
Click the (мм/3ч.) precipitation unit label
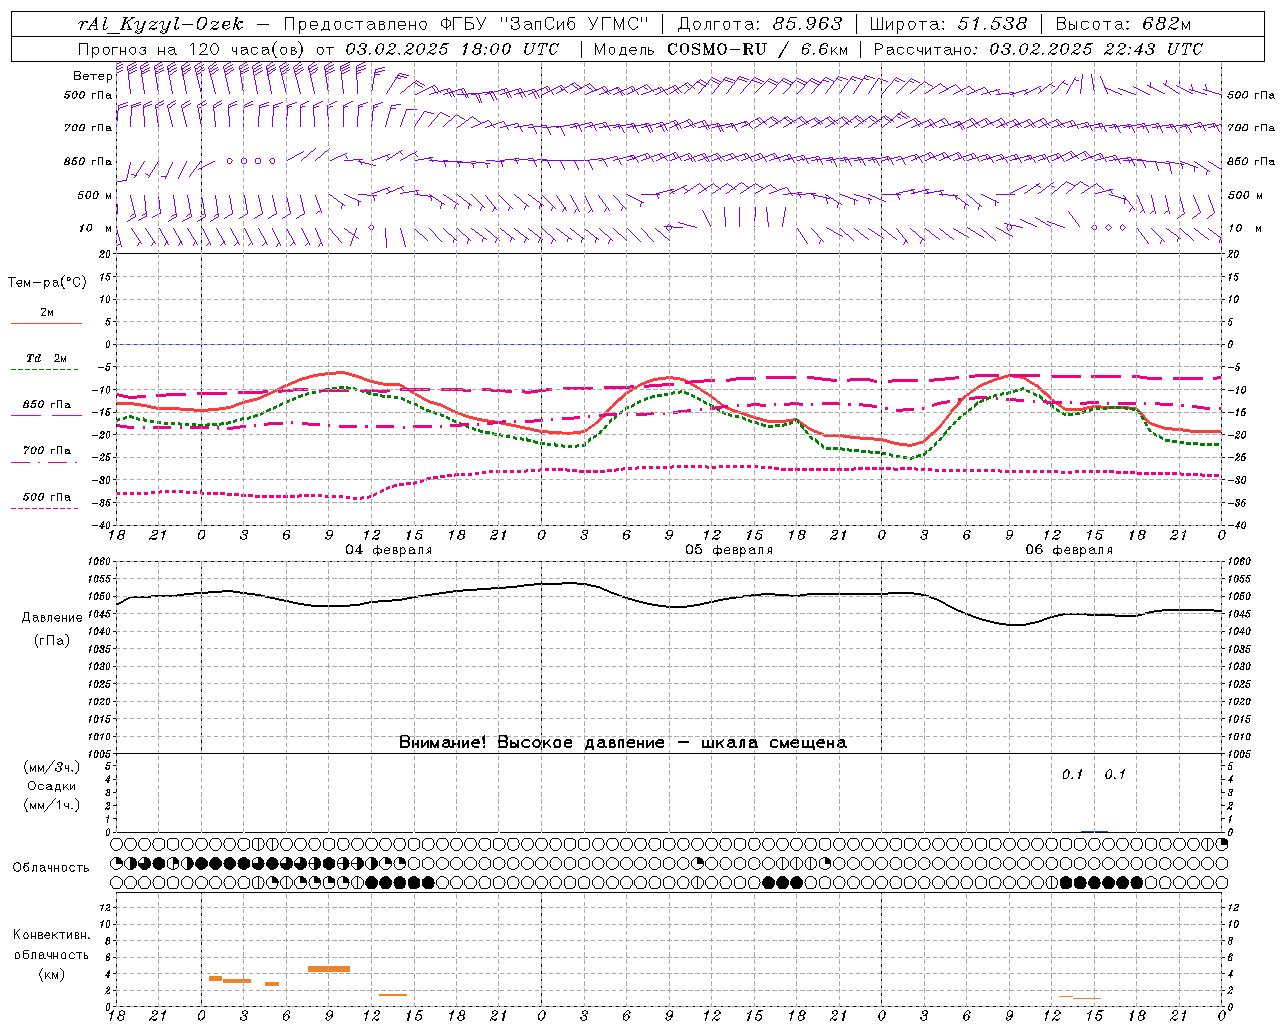pos(52,768)
